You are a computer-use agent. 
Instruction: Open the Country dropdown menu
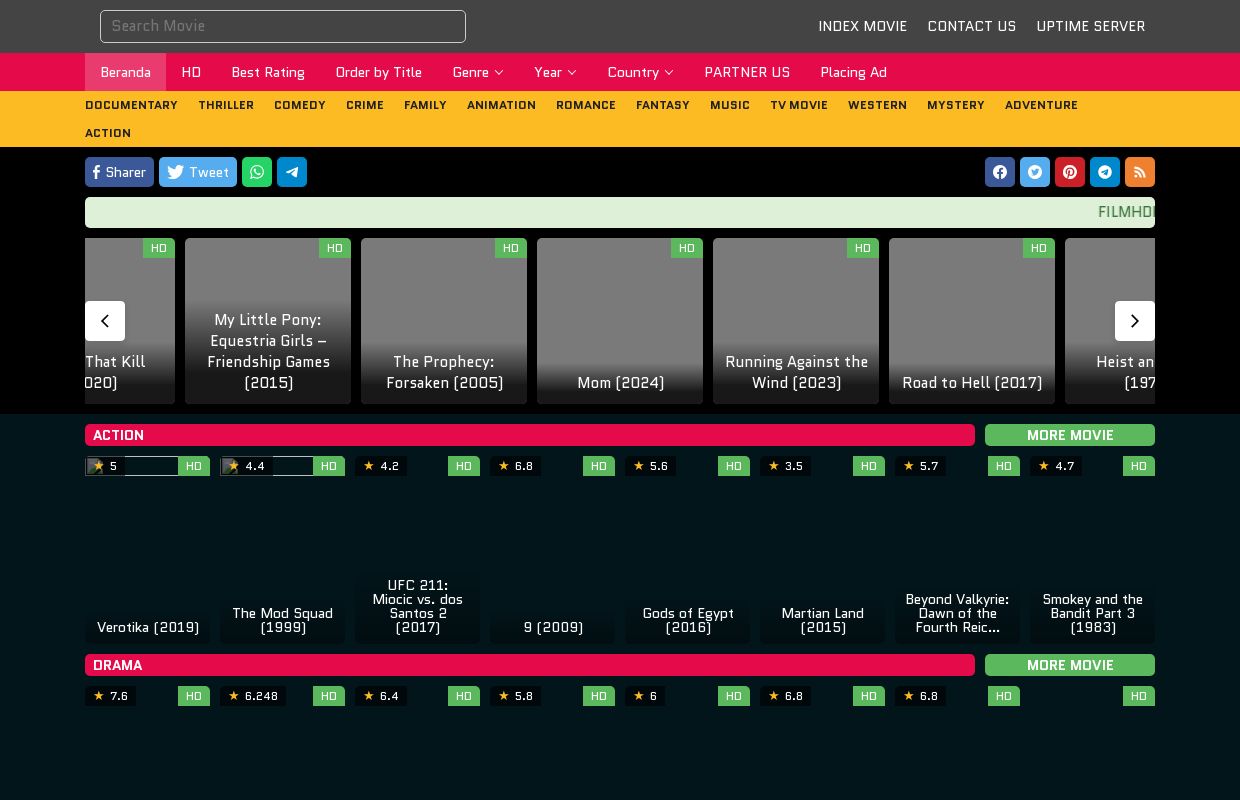click(640, 72)
